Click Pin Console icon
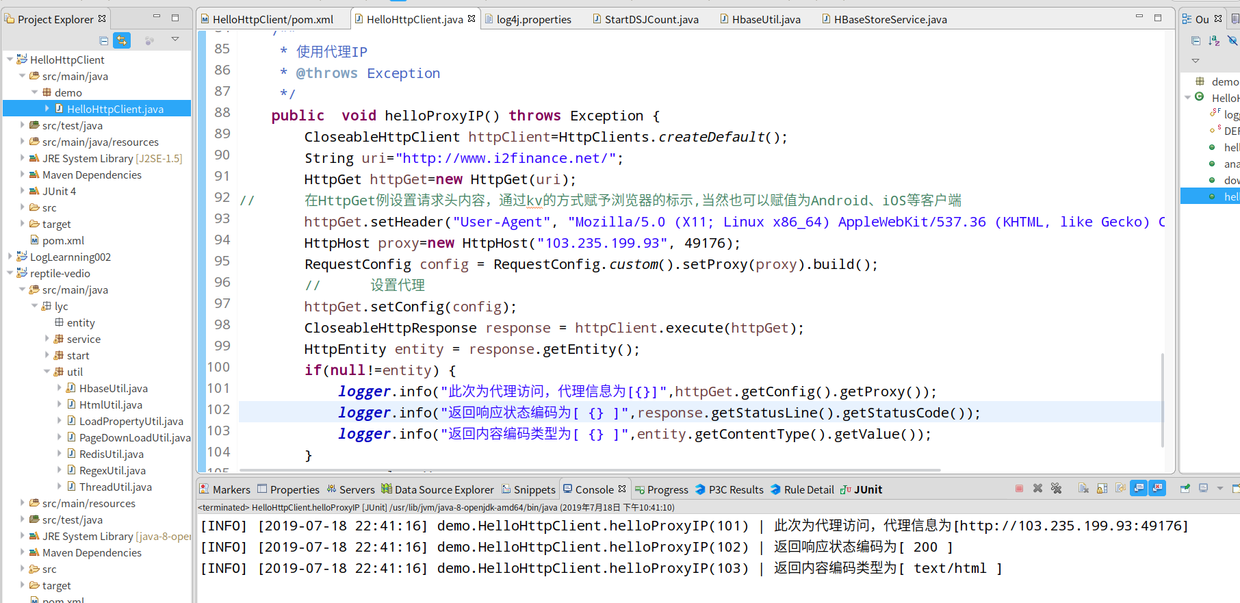Viewport: 1240px width, 603px height. coord(1185,488)
